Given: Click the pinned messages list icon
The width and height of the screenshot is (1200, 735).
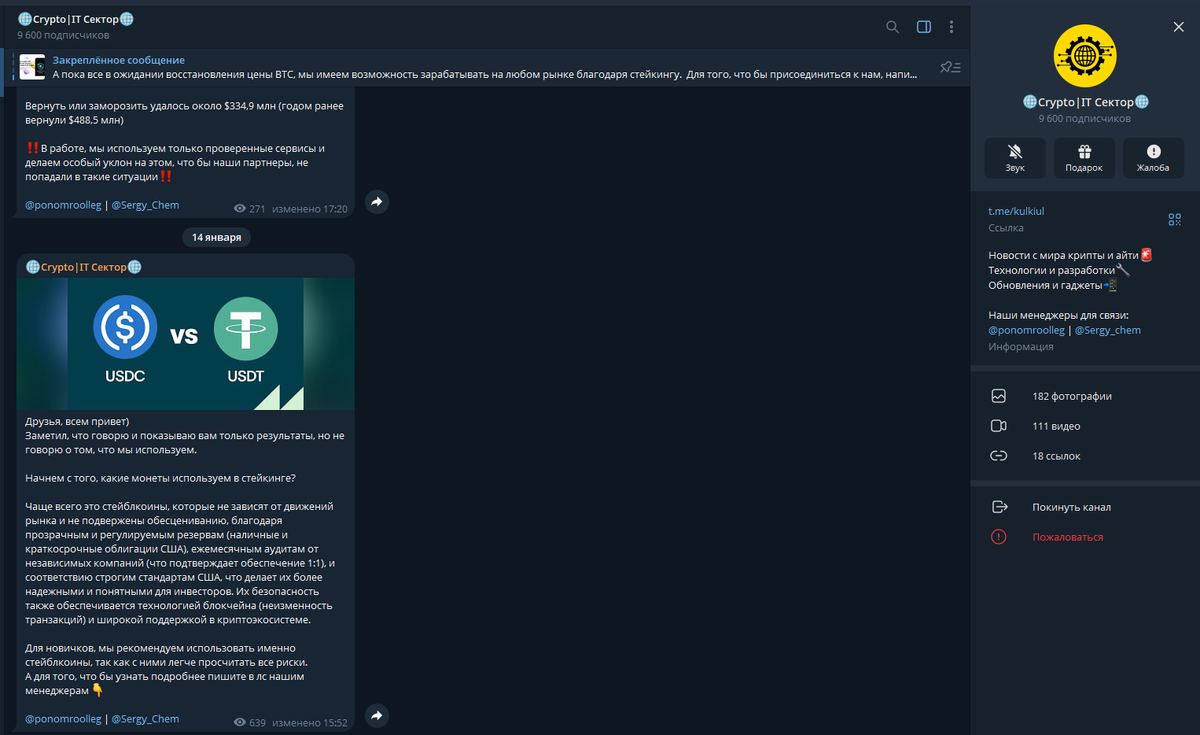Looking at the screenshot, I should point(950,67).
